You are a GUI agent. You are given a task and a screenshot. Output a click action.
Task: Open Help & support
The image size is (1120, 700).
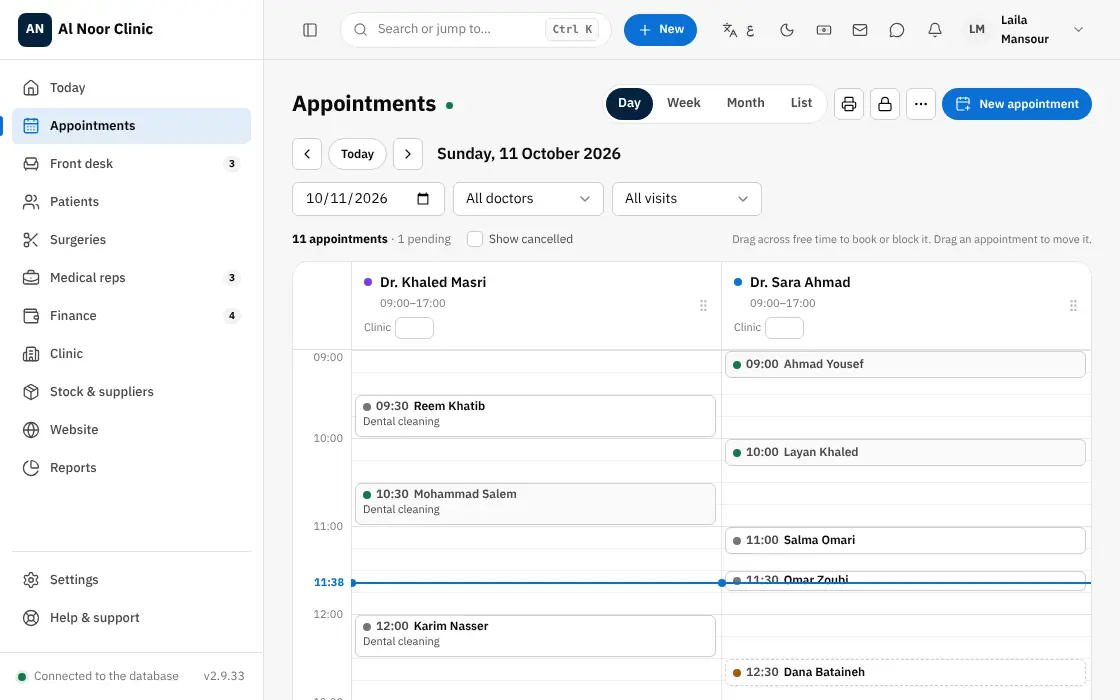pyautogui.click(x=131, y=618)
